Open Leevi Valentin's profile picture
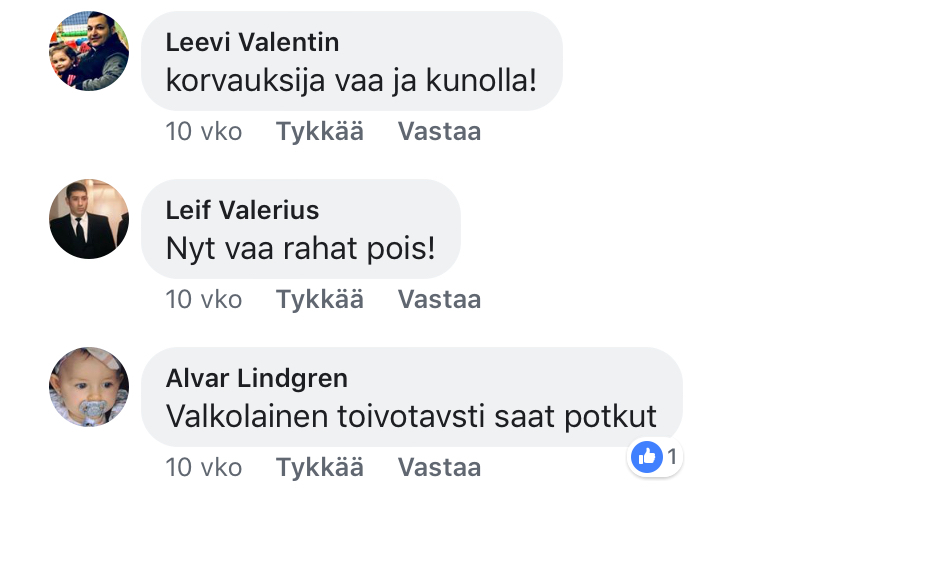The height and width of the screenshot is (566, 937). (89, 51)
